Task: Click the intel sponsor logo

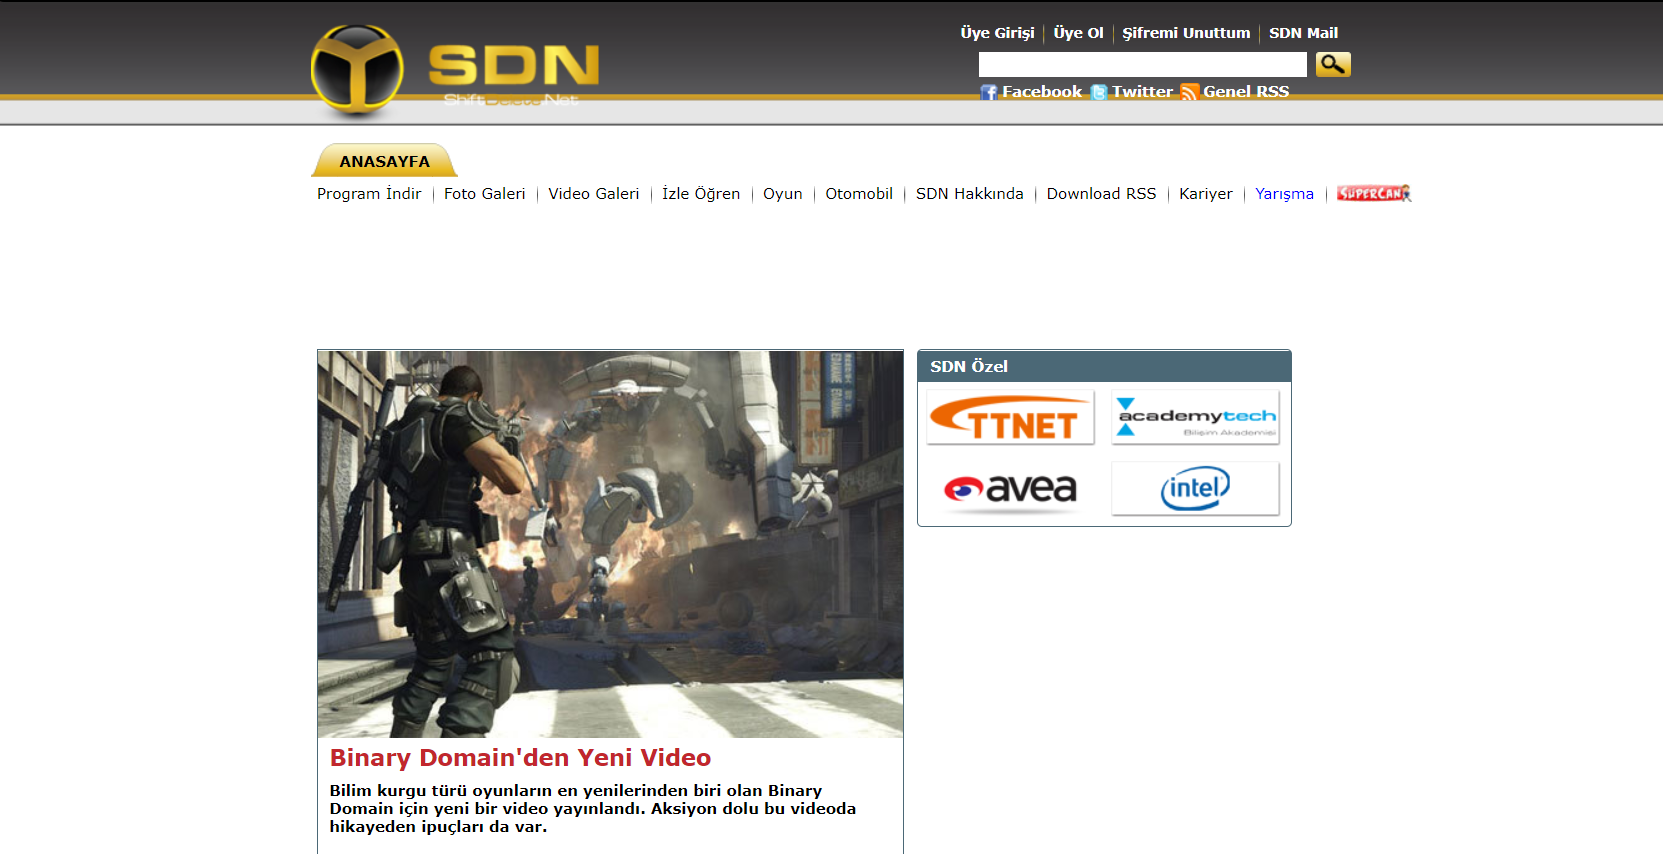Action: tap(1195, 489)
